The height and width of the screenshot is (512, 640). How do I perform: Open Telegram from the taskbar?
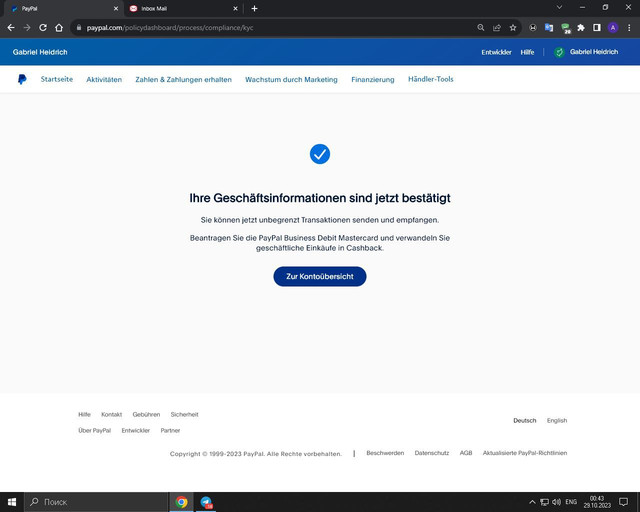point(206,502)
